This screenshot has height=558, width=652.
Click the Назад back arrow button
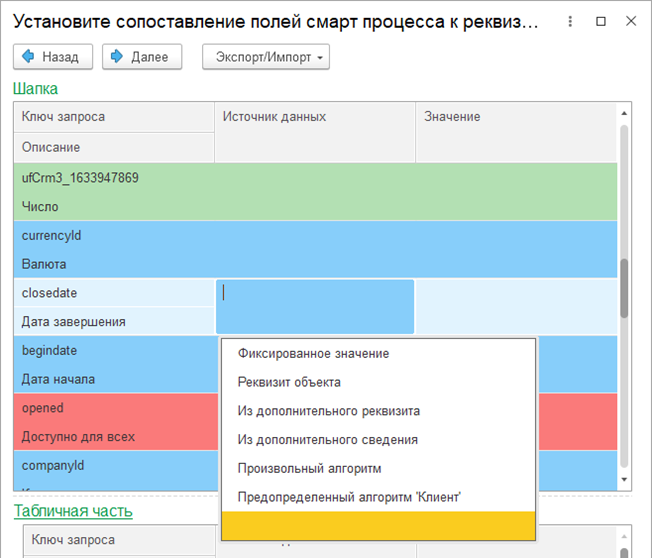[53, 58]
